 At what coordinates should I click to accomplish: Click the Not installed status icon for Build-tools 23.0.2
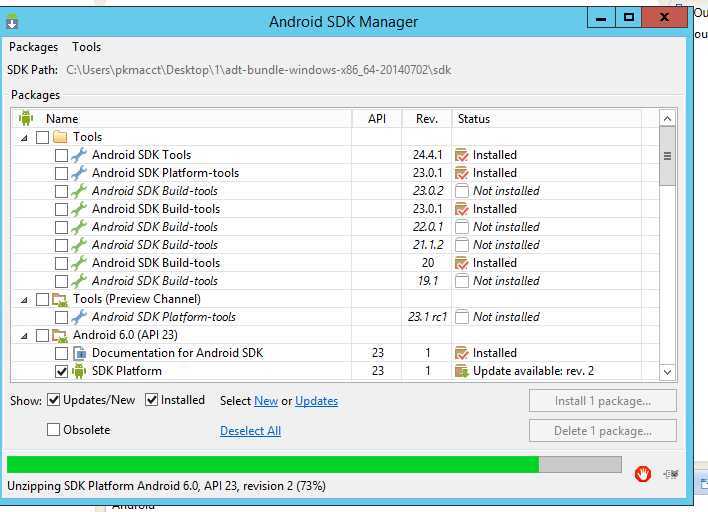pyautogui.click(x=462, y=191)
